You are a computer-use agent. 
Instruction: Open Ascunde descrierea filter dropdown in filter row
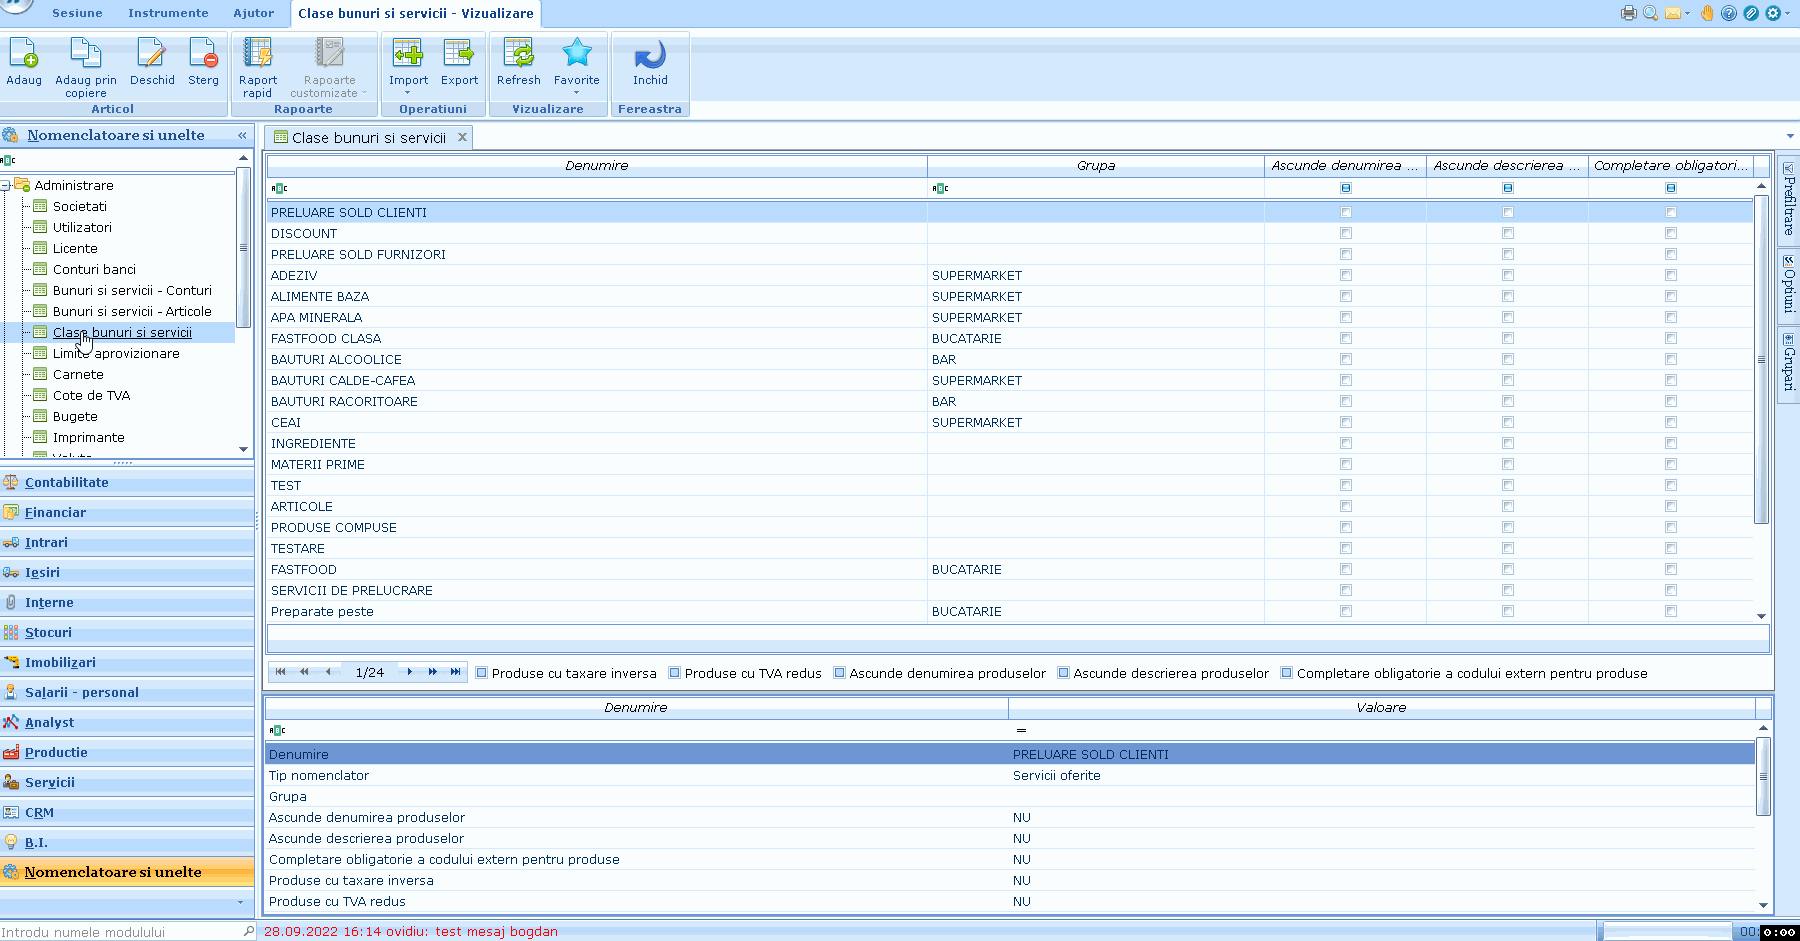1508,188
